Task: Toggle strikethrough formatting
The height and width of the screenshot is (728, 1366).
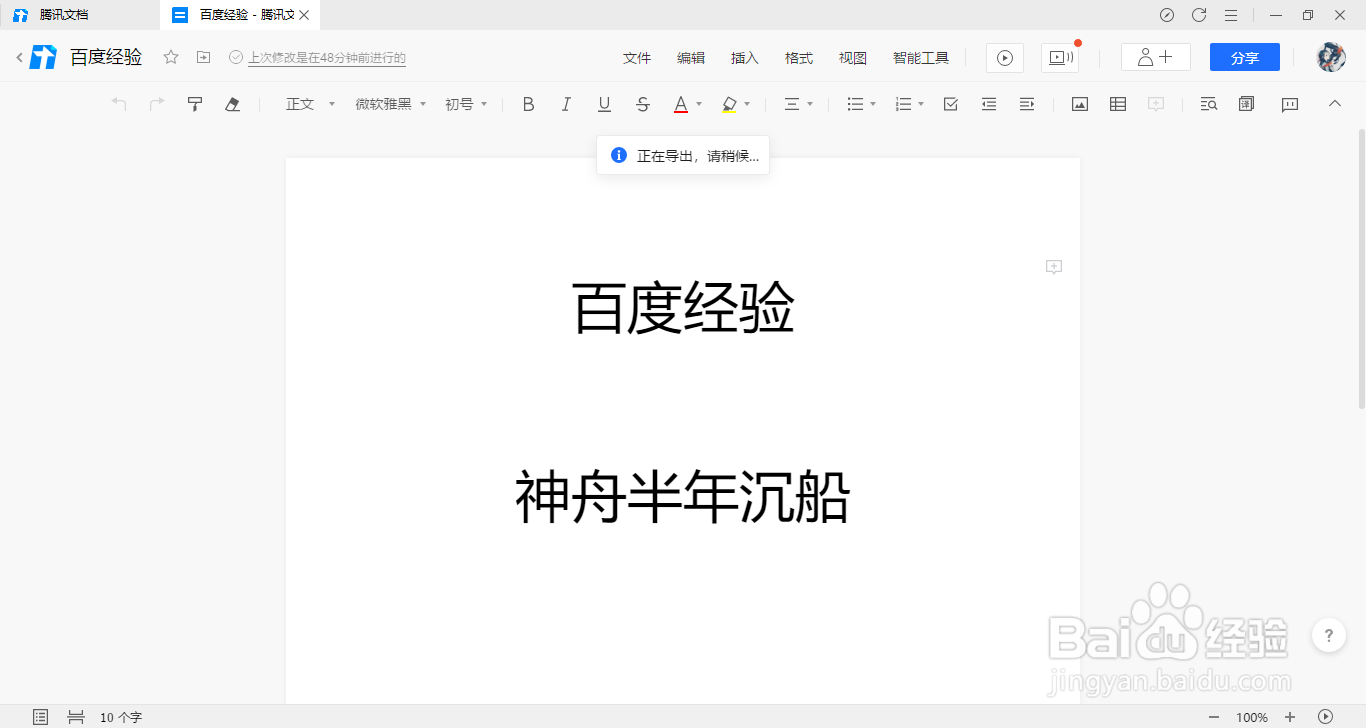Action: [x=643, y=104]
